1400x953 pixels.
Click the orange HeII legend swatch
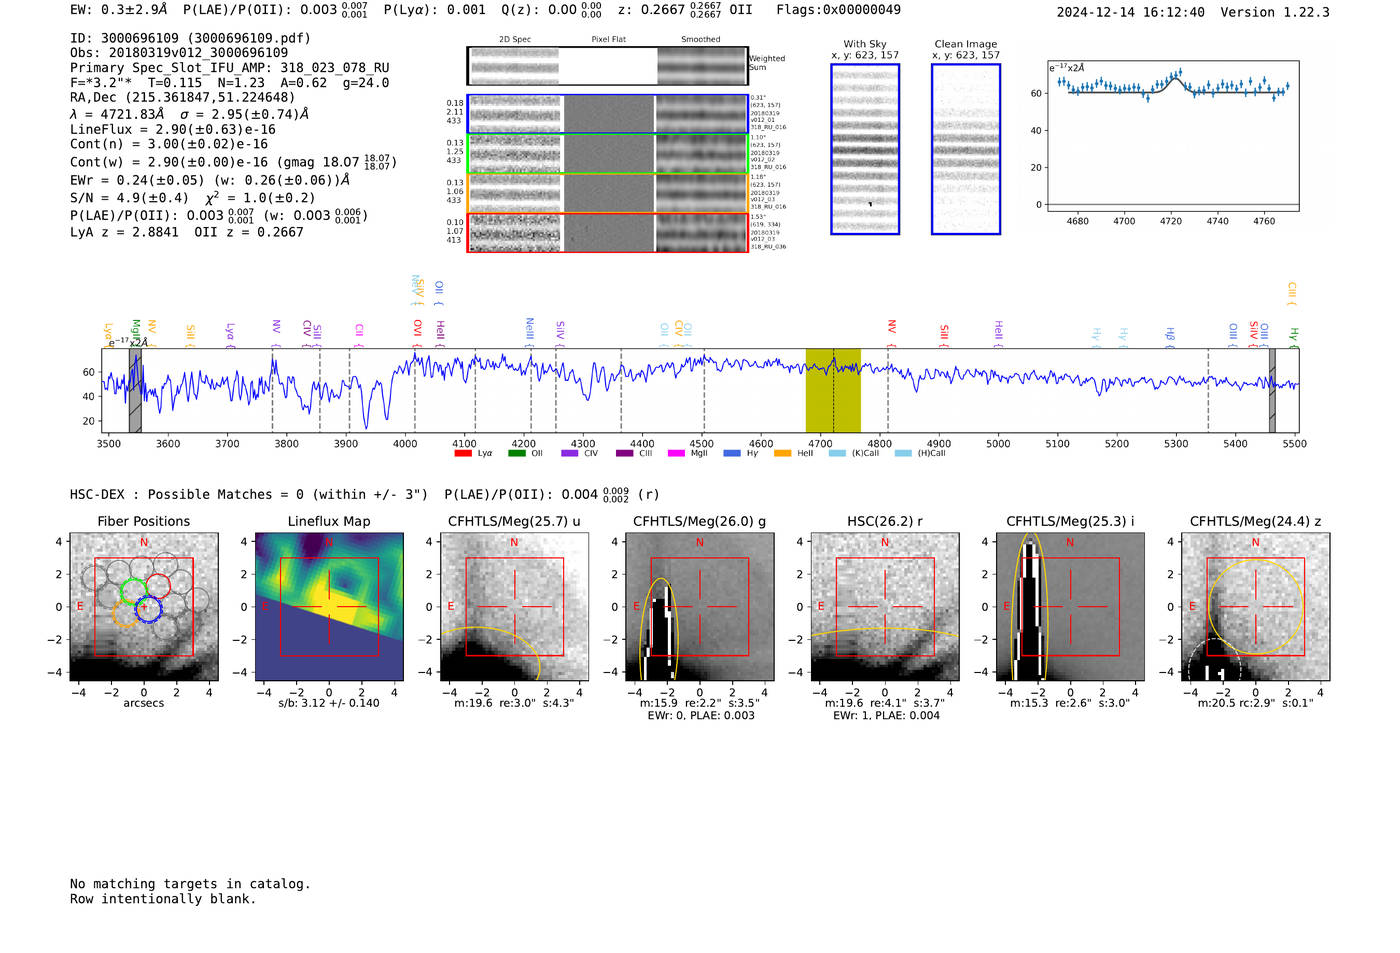[x=783, y=453]
